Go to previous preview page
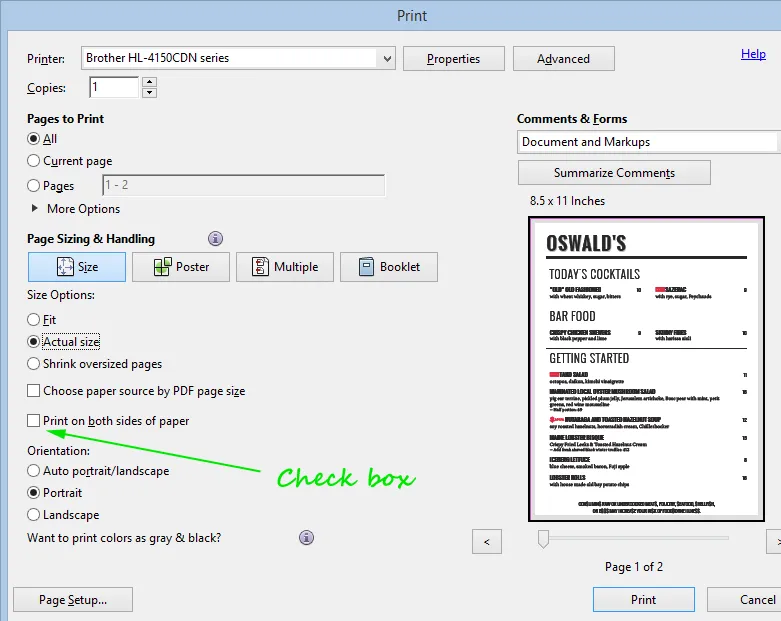The image size is (781, 621). coord(487,541)
